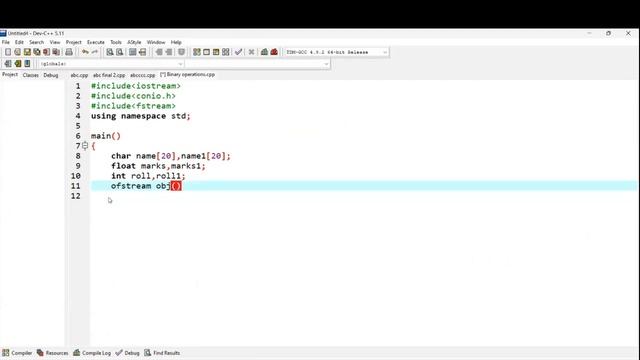Viewport: 640px width, 360px height.
Task: Click the Indent toolbar icon
Action: click(159, 52)
